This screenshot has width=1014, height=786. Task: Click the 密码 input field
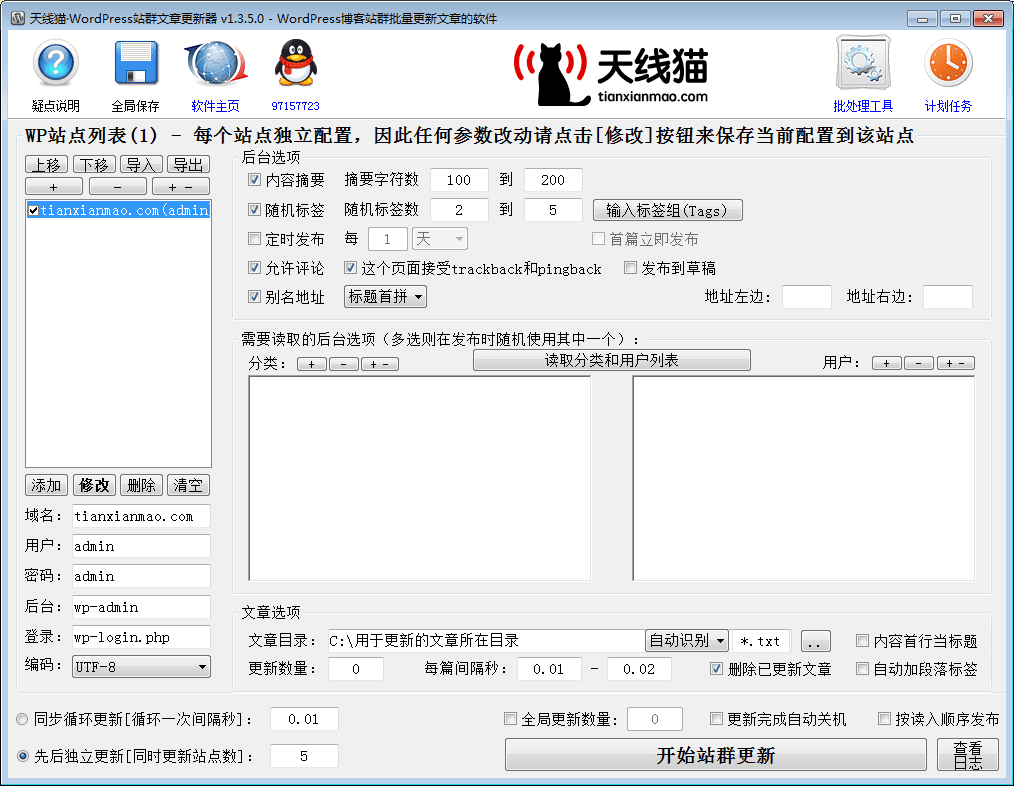pos(141,576)
